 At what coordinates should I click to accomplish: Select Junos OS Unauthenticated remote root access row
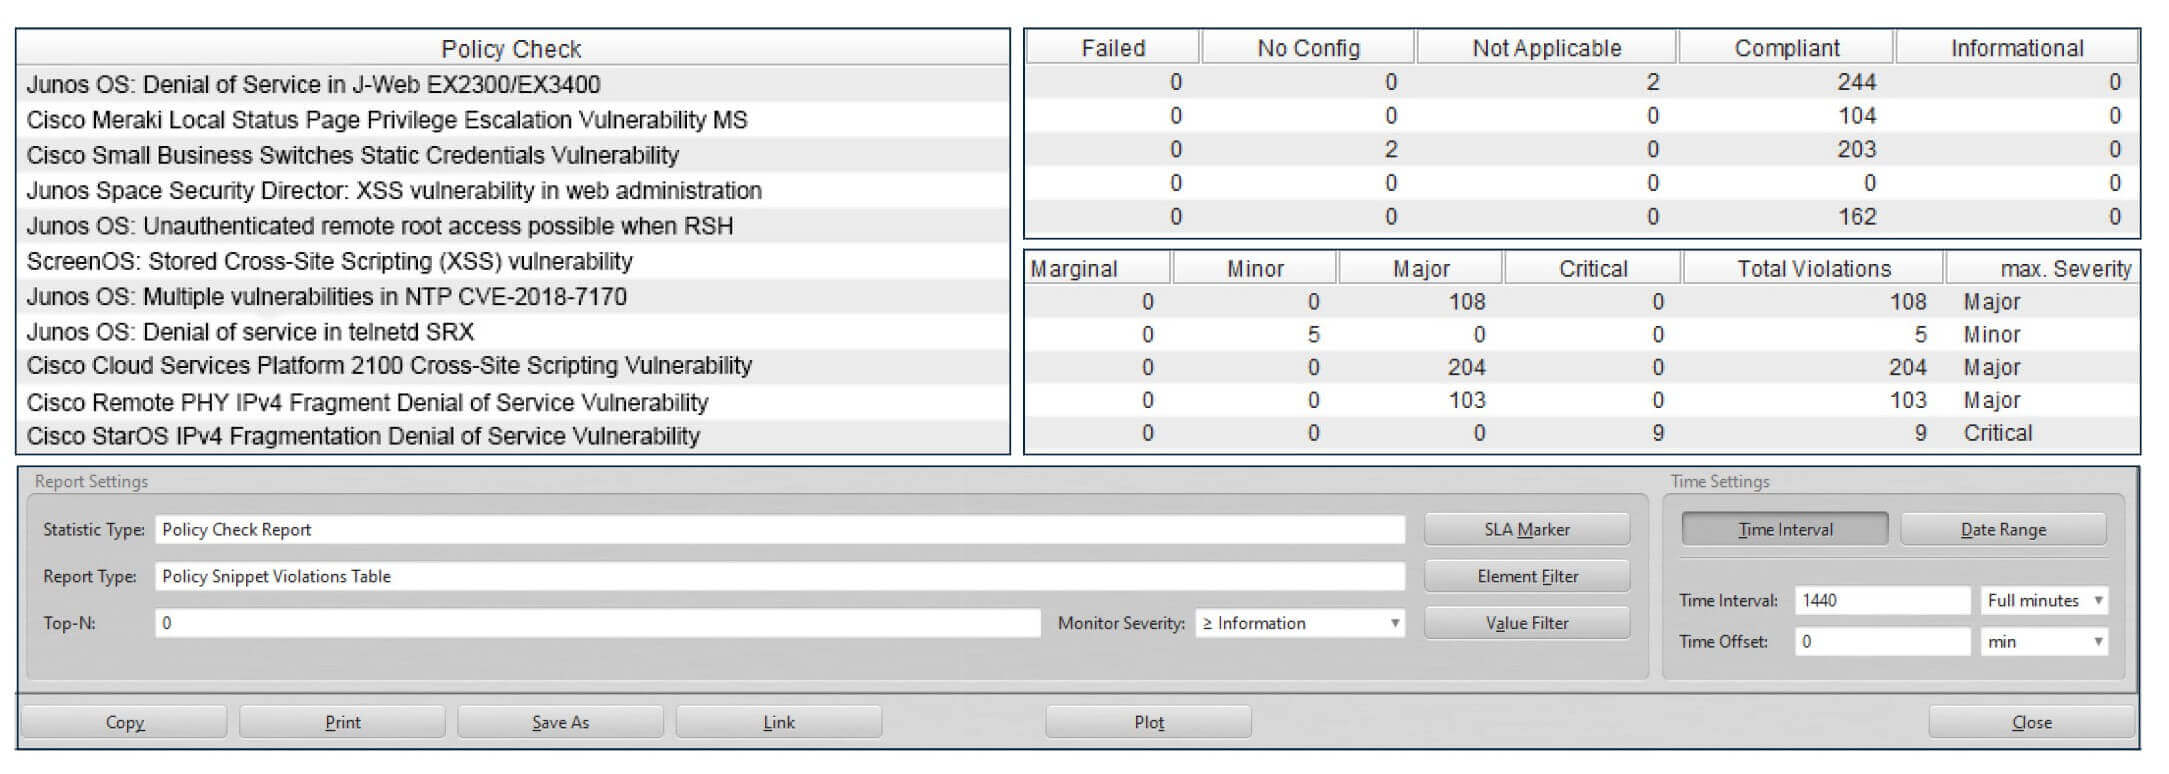(513, 226)
